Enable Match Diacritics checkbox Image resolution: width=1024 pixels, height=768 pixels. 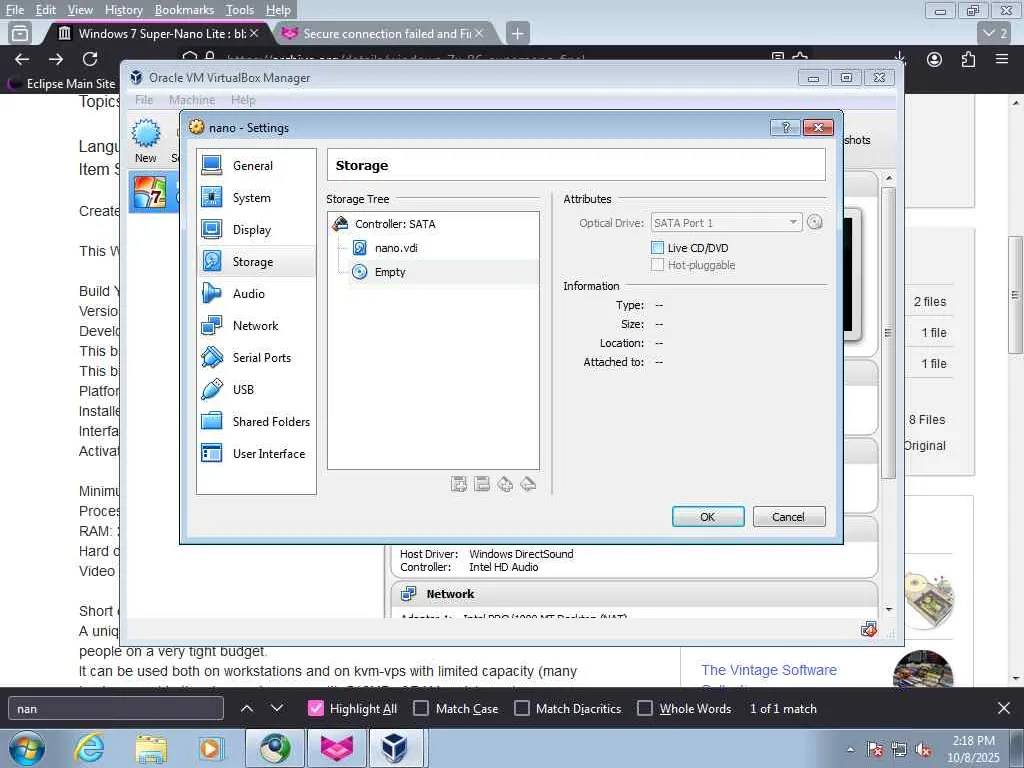[522, 709]
